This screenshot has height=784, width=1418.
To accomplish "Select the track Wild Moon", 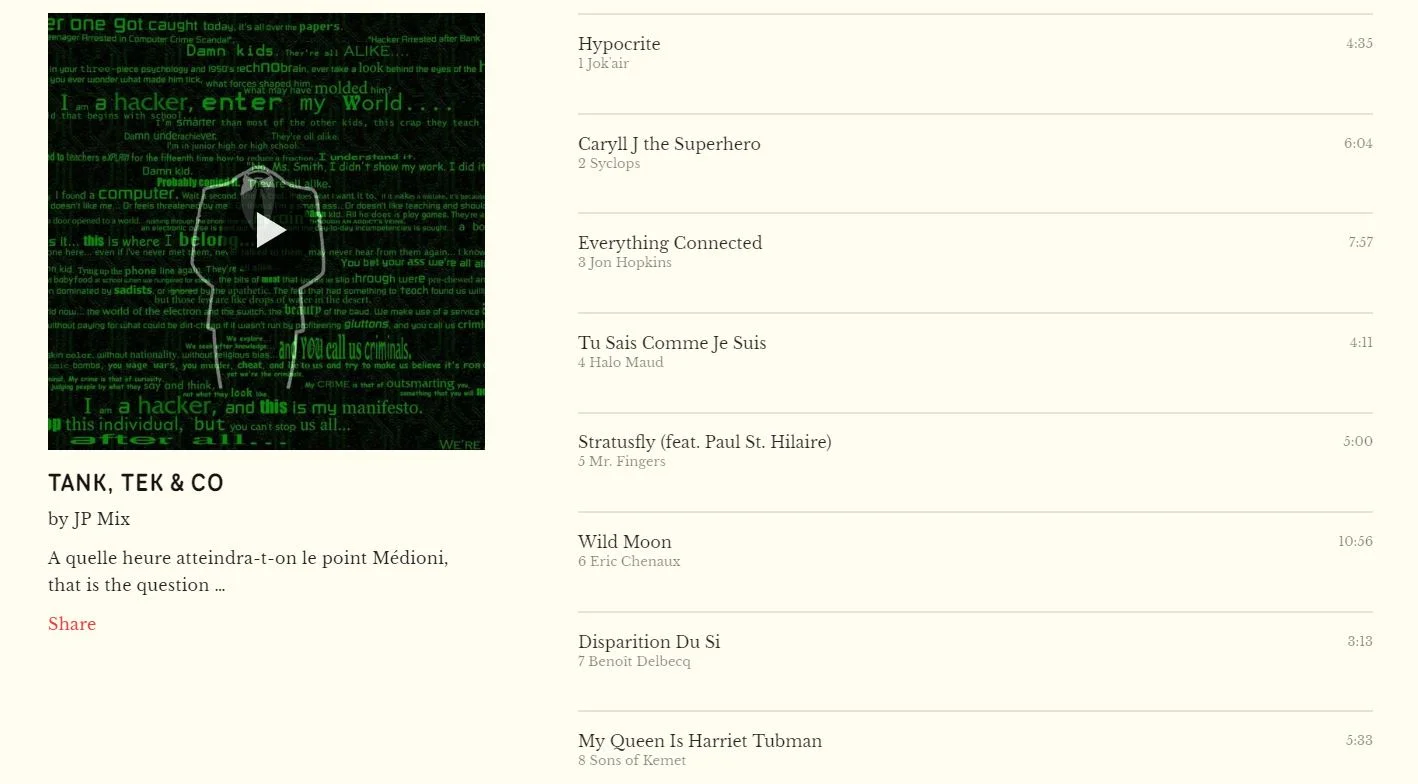I will coord(625,542).
